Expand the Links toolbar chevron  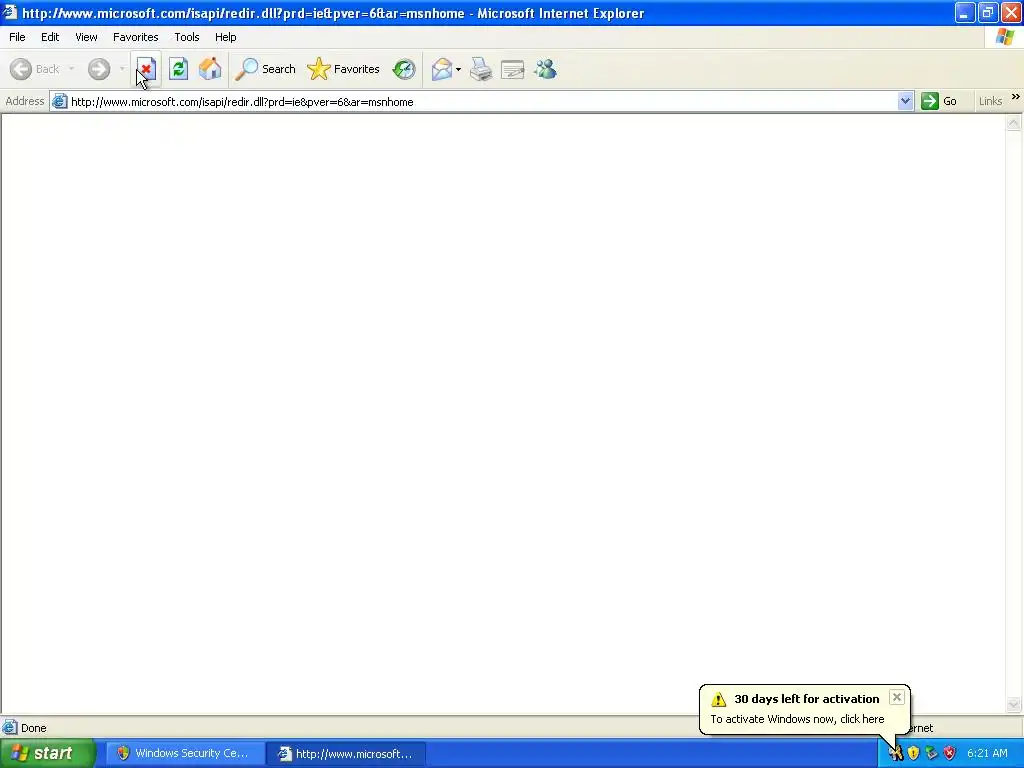pyautogui.click(x=1016, y=97)
